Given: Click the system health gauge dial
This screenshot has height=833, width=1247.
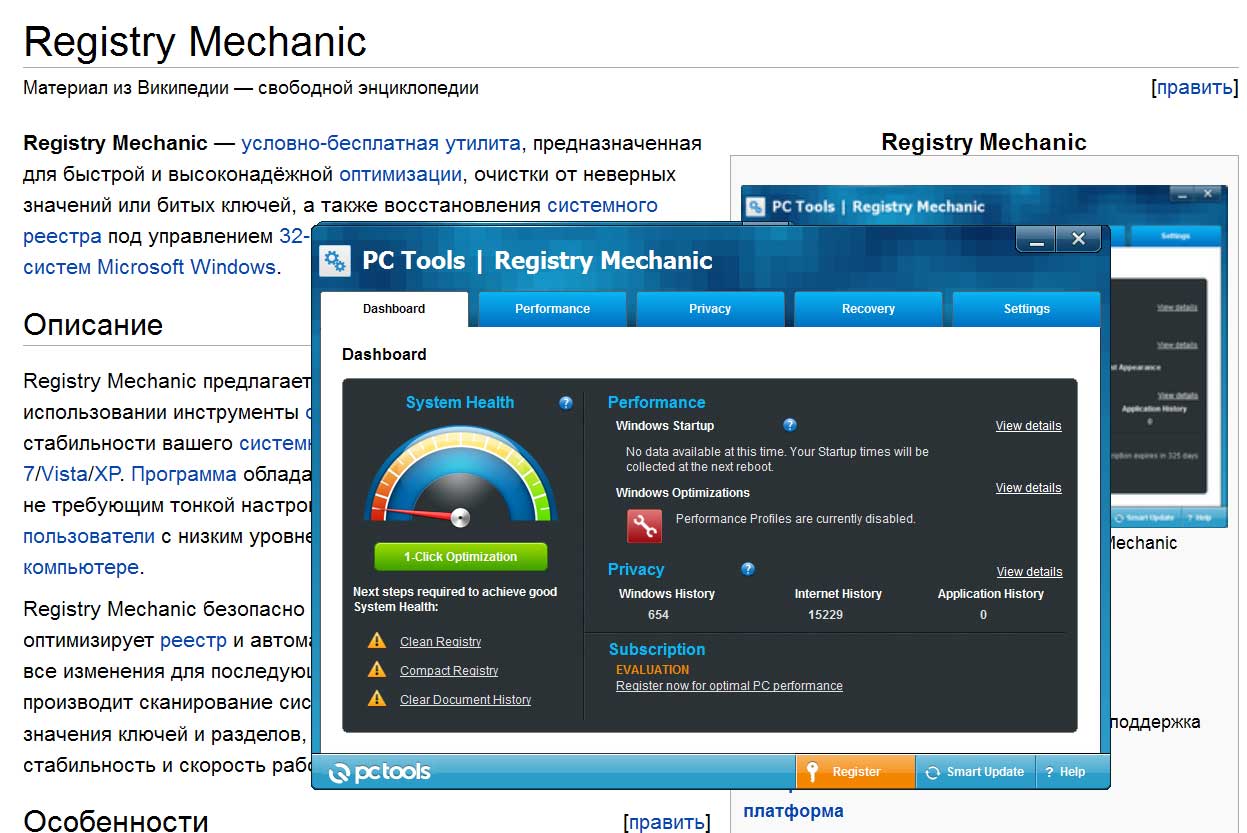Looking at the screenshot, I should coord(459,476).
